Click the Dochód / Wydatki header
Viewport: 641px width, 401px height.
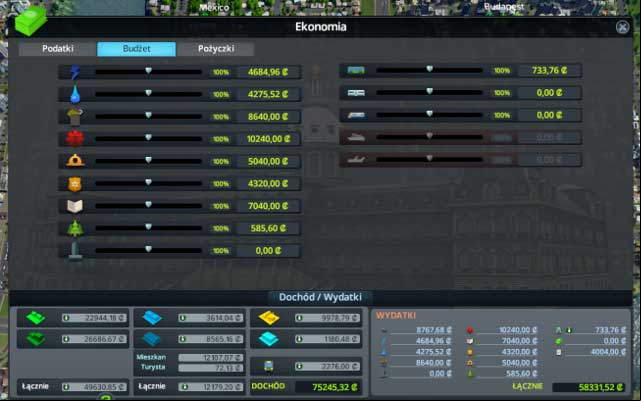click(x=320, y=297)
